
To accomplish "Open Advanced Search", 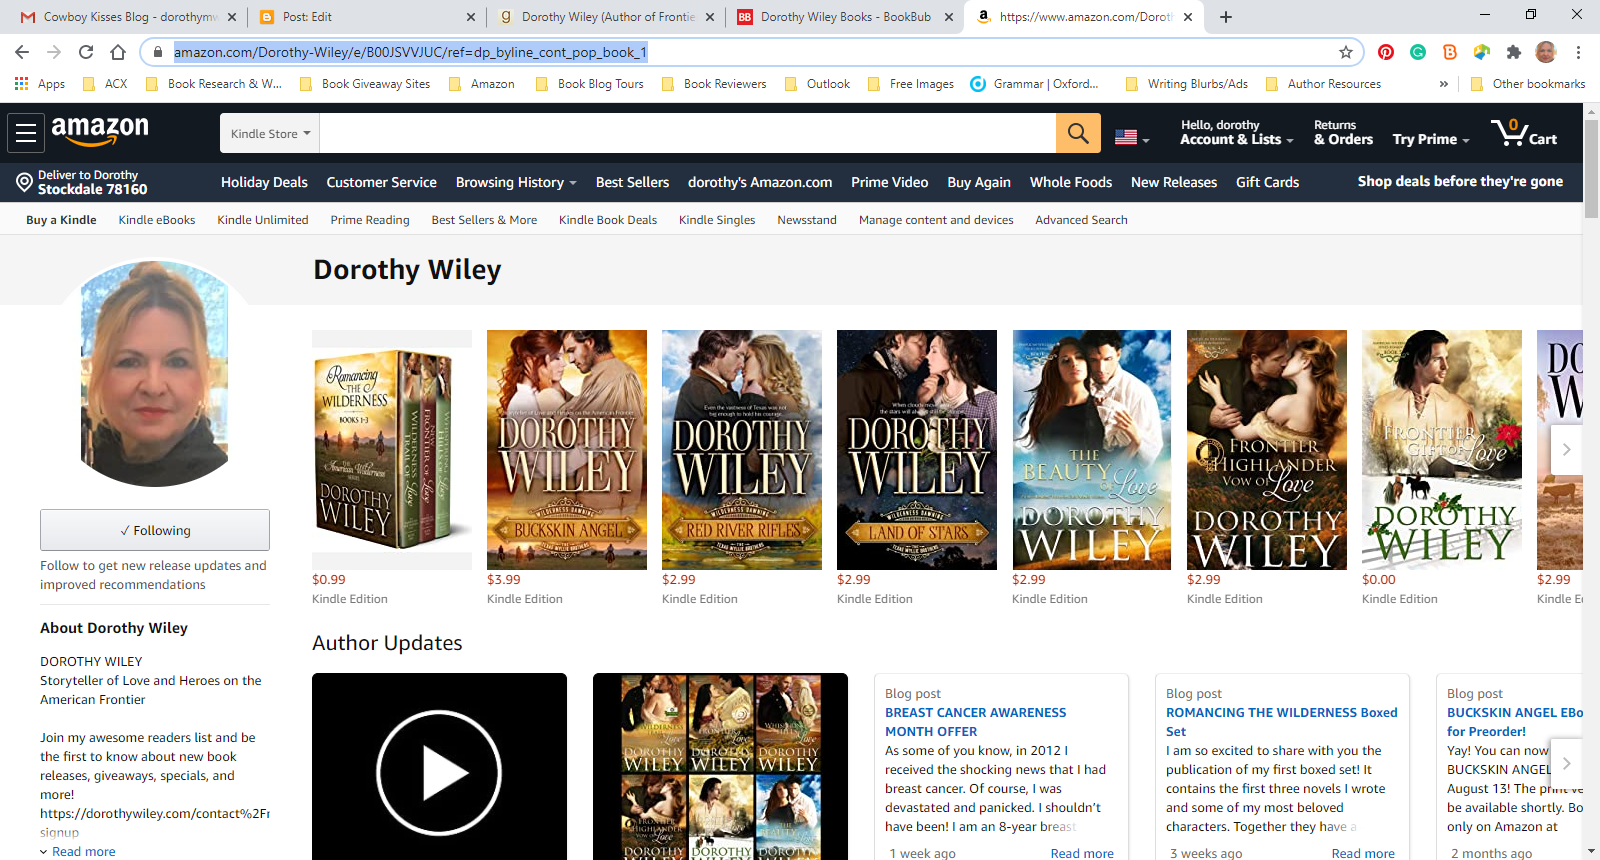I will (1081, 220).
